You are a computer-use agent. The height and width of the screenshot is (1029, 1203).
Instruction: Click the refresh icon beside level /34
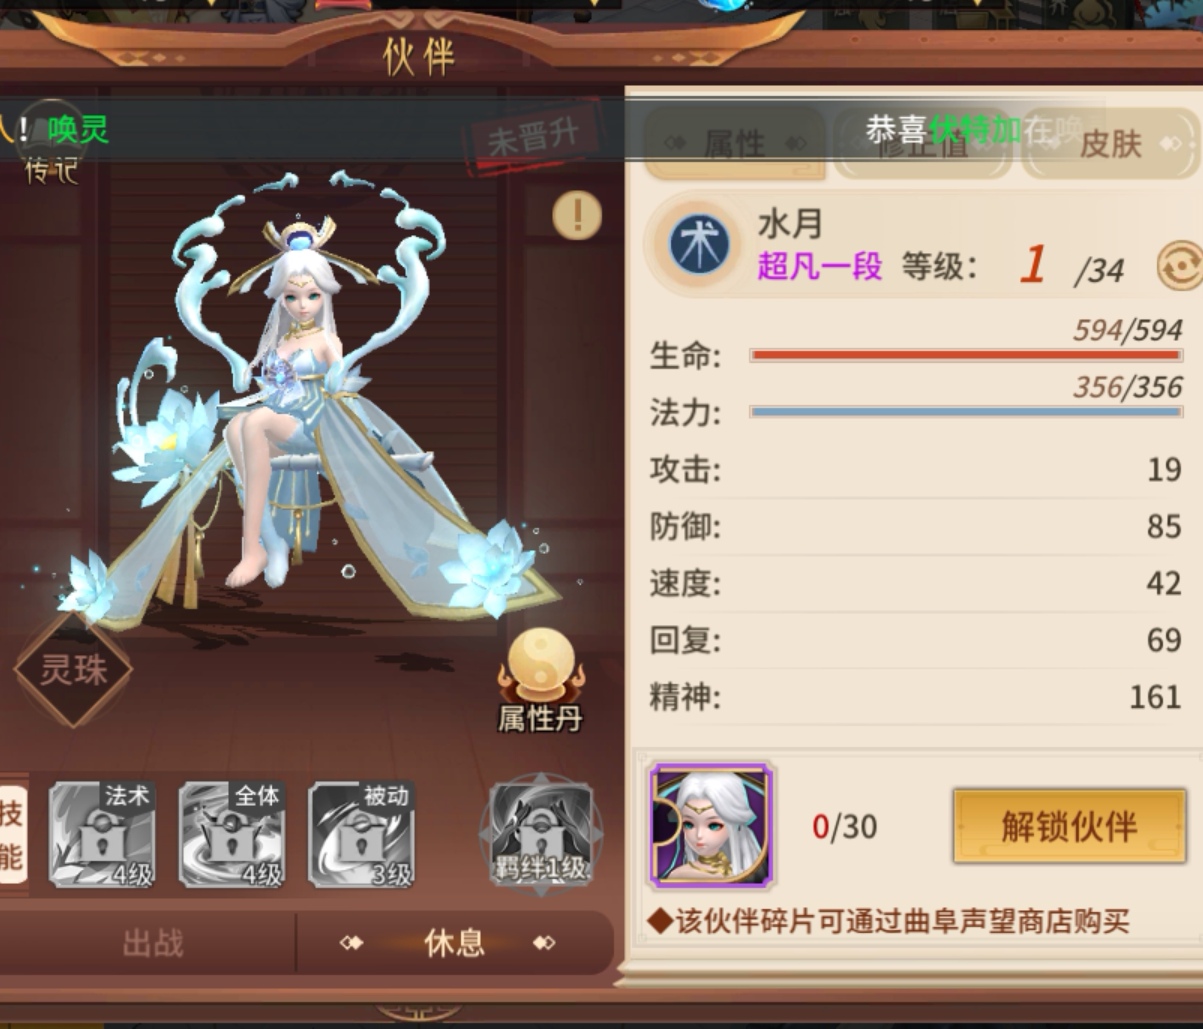(x=1179, y=268)
